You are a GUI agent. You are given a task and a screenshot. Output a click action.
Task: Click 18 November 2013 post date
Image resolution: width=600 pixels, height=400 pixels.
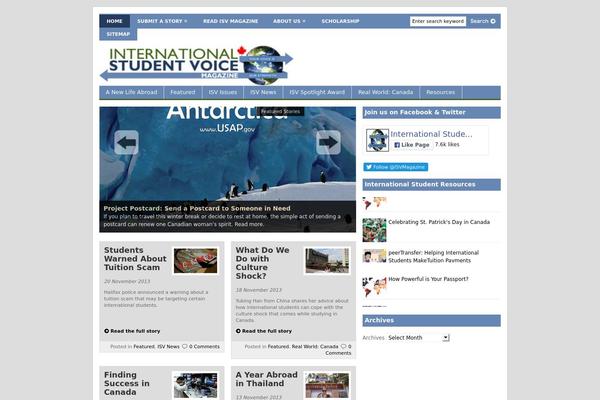(x=259, y=290)
